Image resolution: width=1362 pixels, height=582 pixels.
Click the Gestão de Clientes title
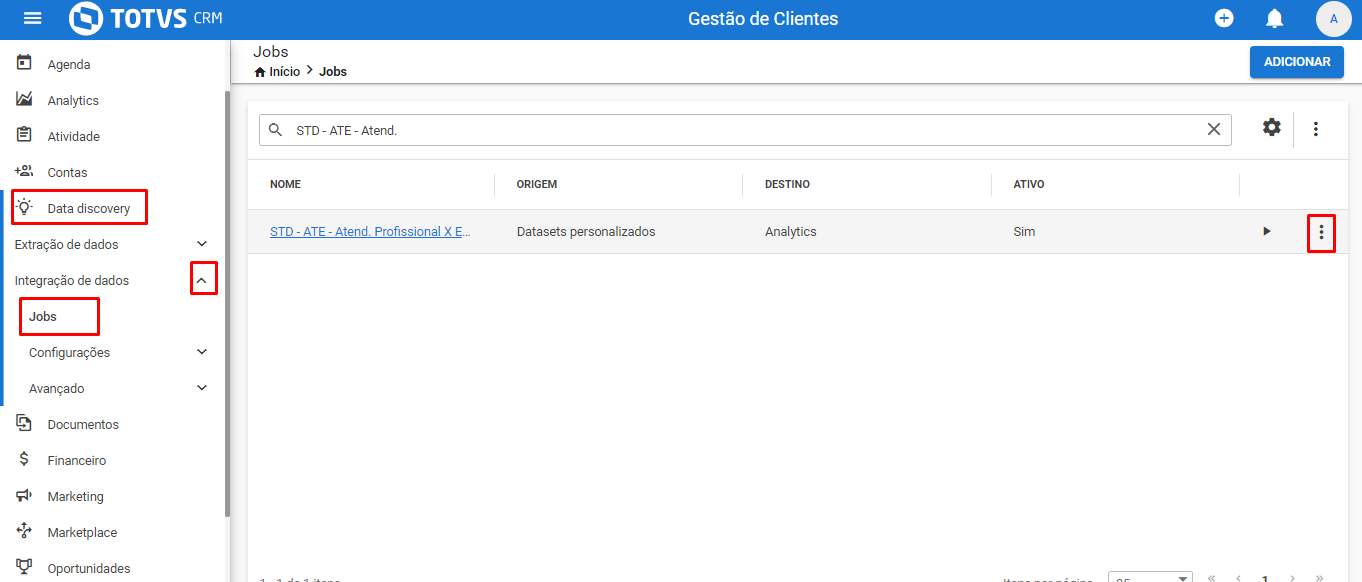coord(763,19)
